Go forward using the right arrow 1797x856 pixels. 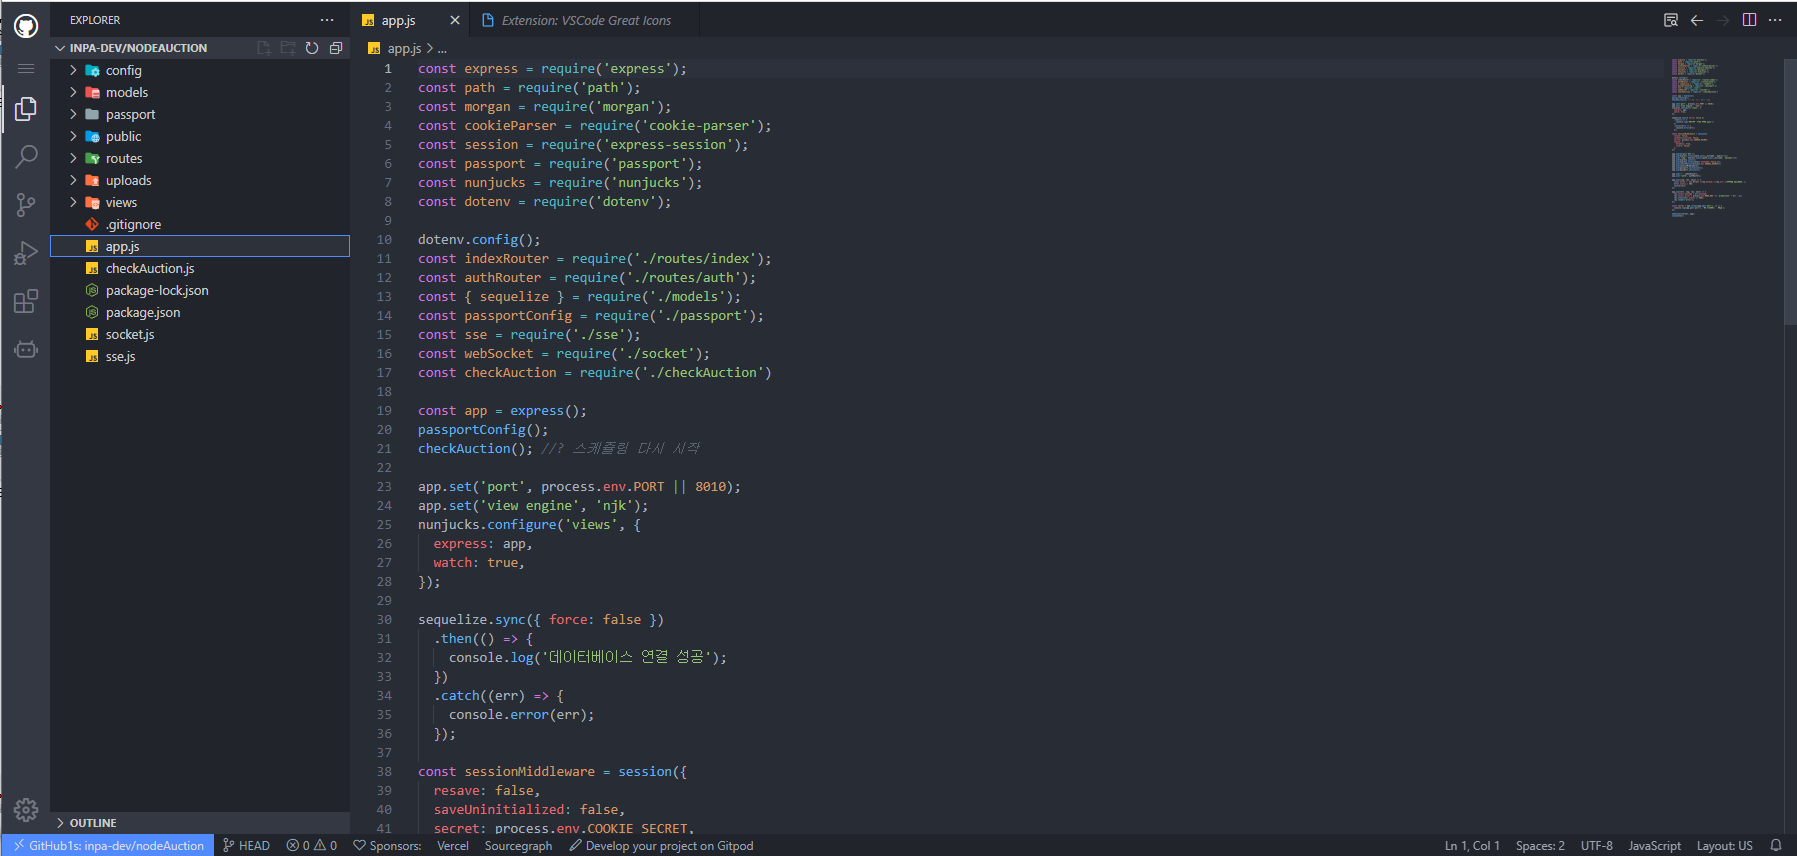pos(1723,20)
